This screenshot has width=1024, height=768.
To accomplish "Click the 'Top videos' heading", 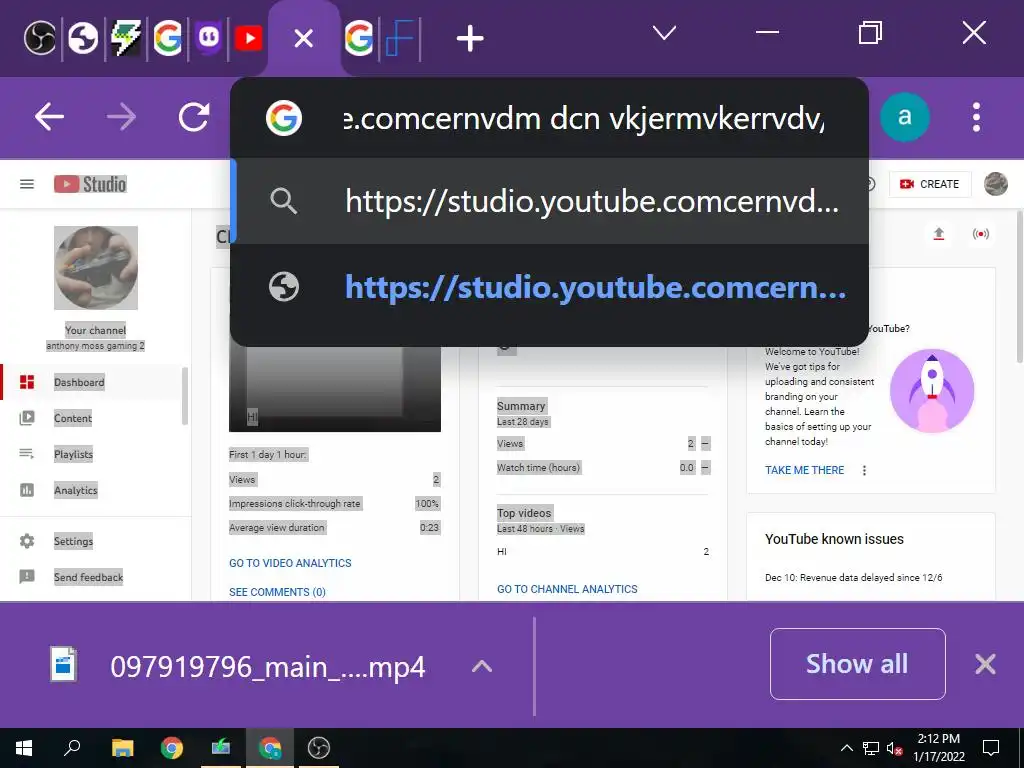I will pyautogui.click(x=524, y=513).
